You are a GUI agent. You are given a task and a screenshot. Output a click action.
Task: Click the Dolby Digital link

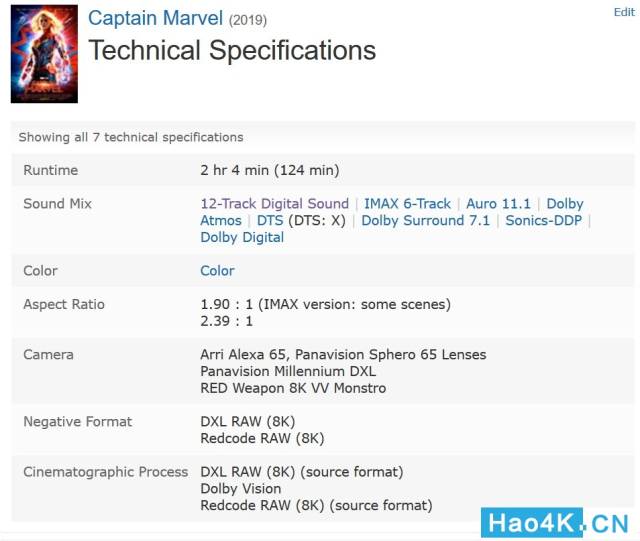tap(242, 238)
